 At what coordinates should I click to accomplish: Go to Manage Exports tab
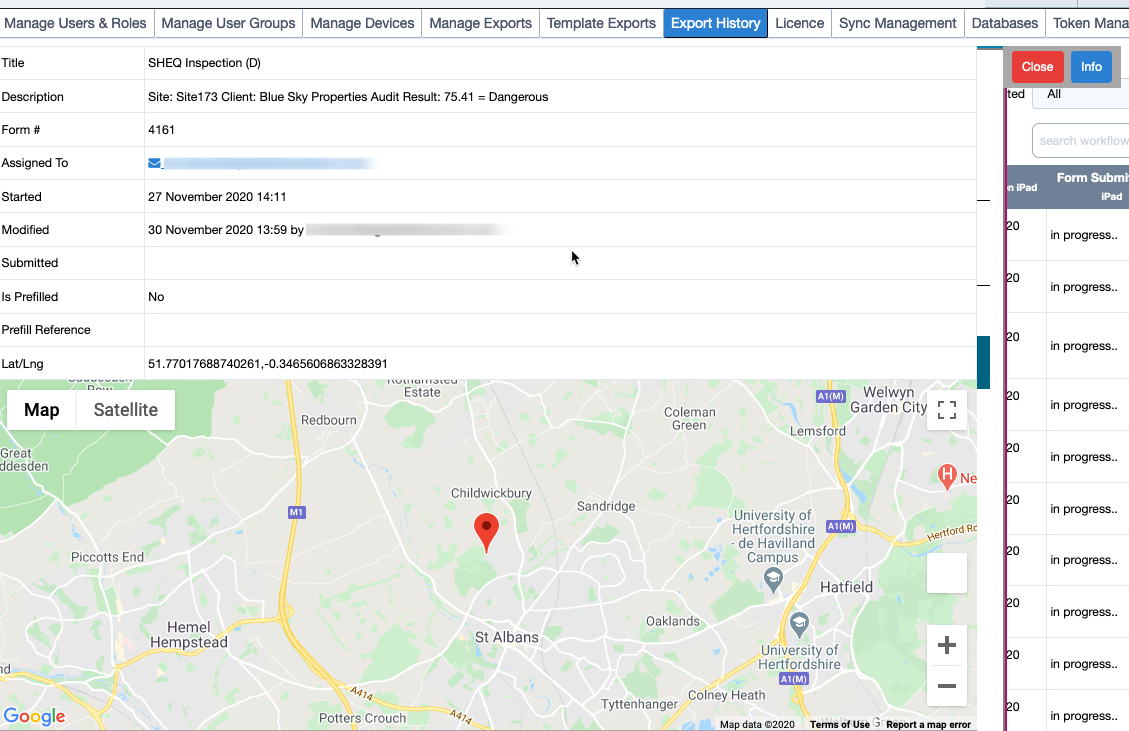click(x=480, y=23)
